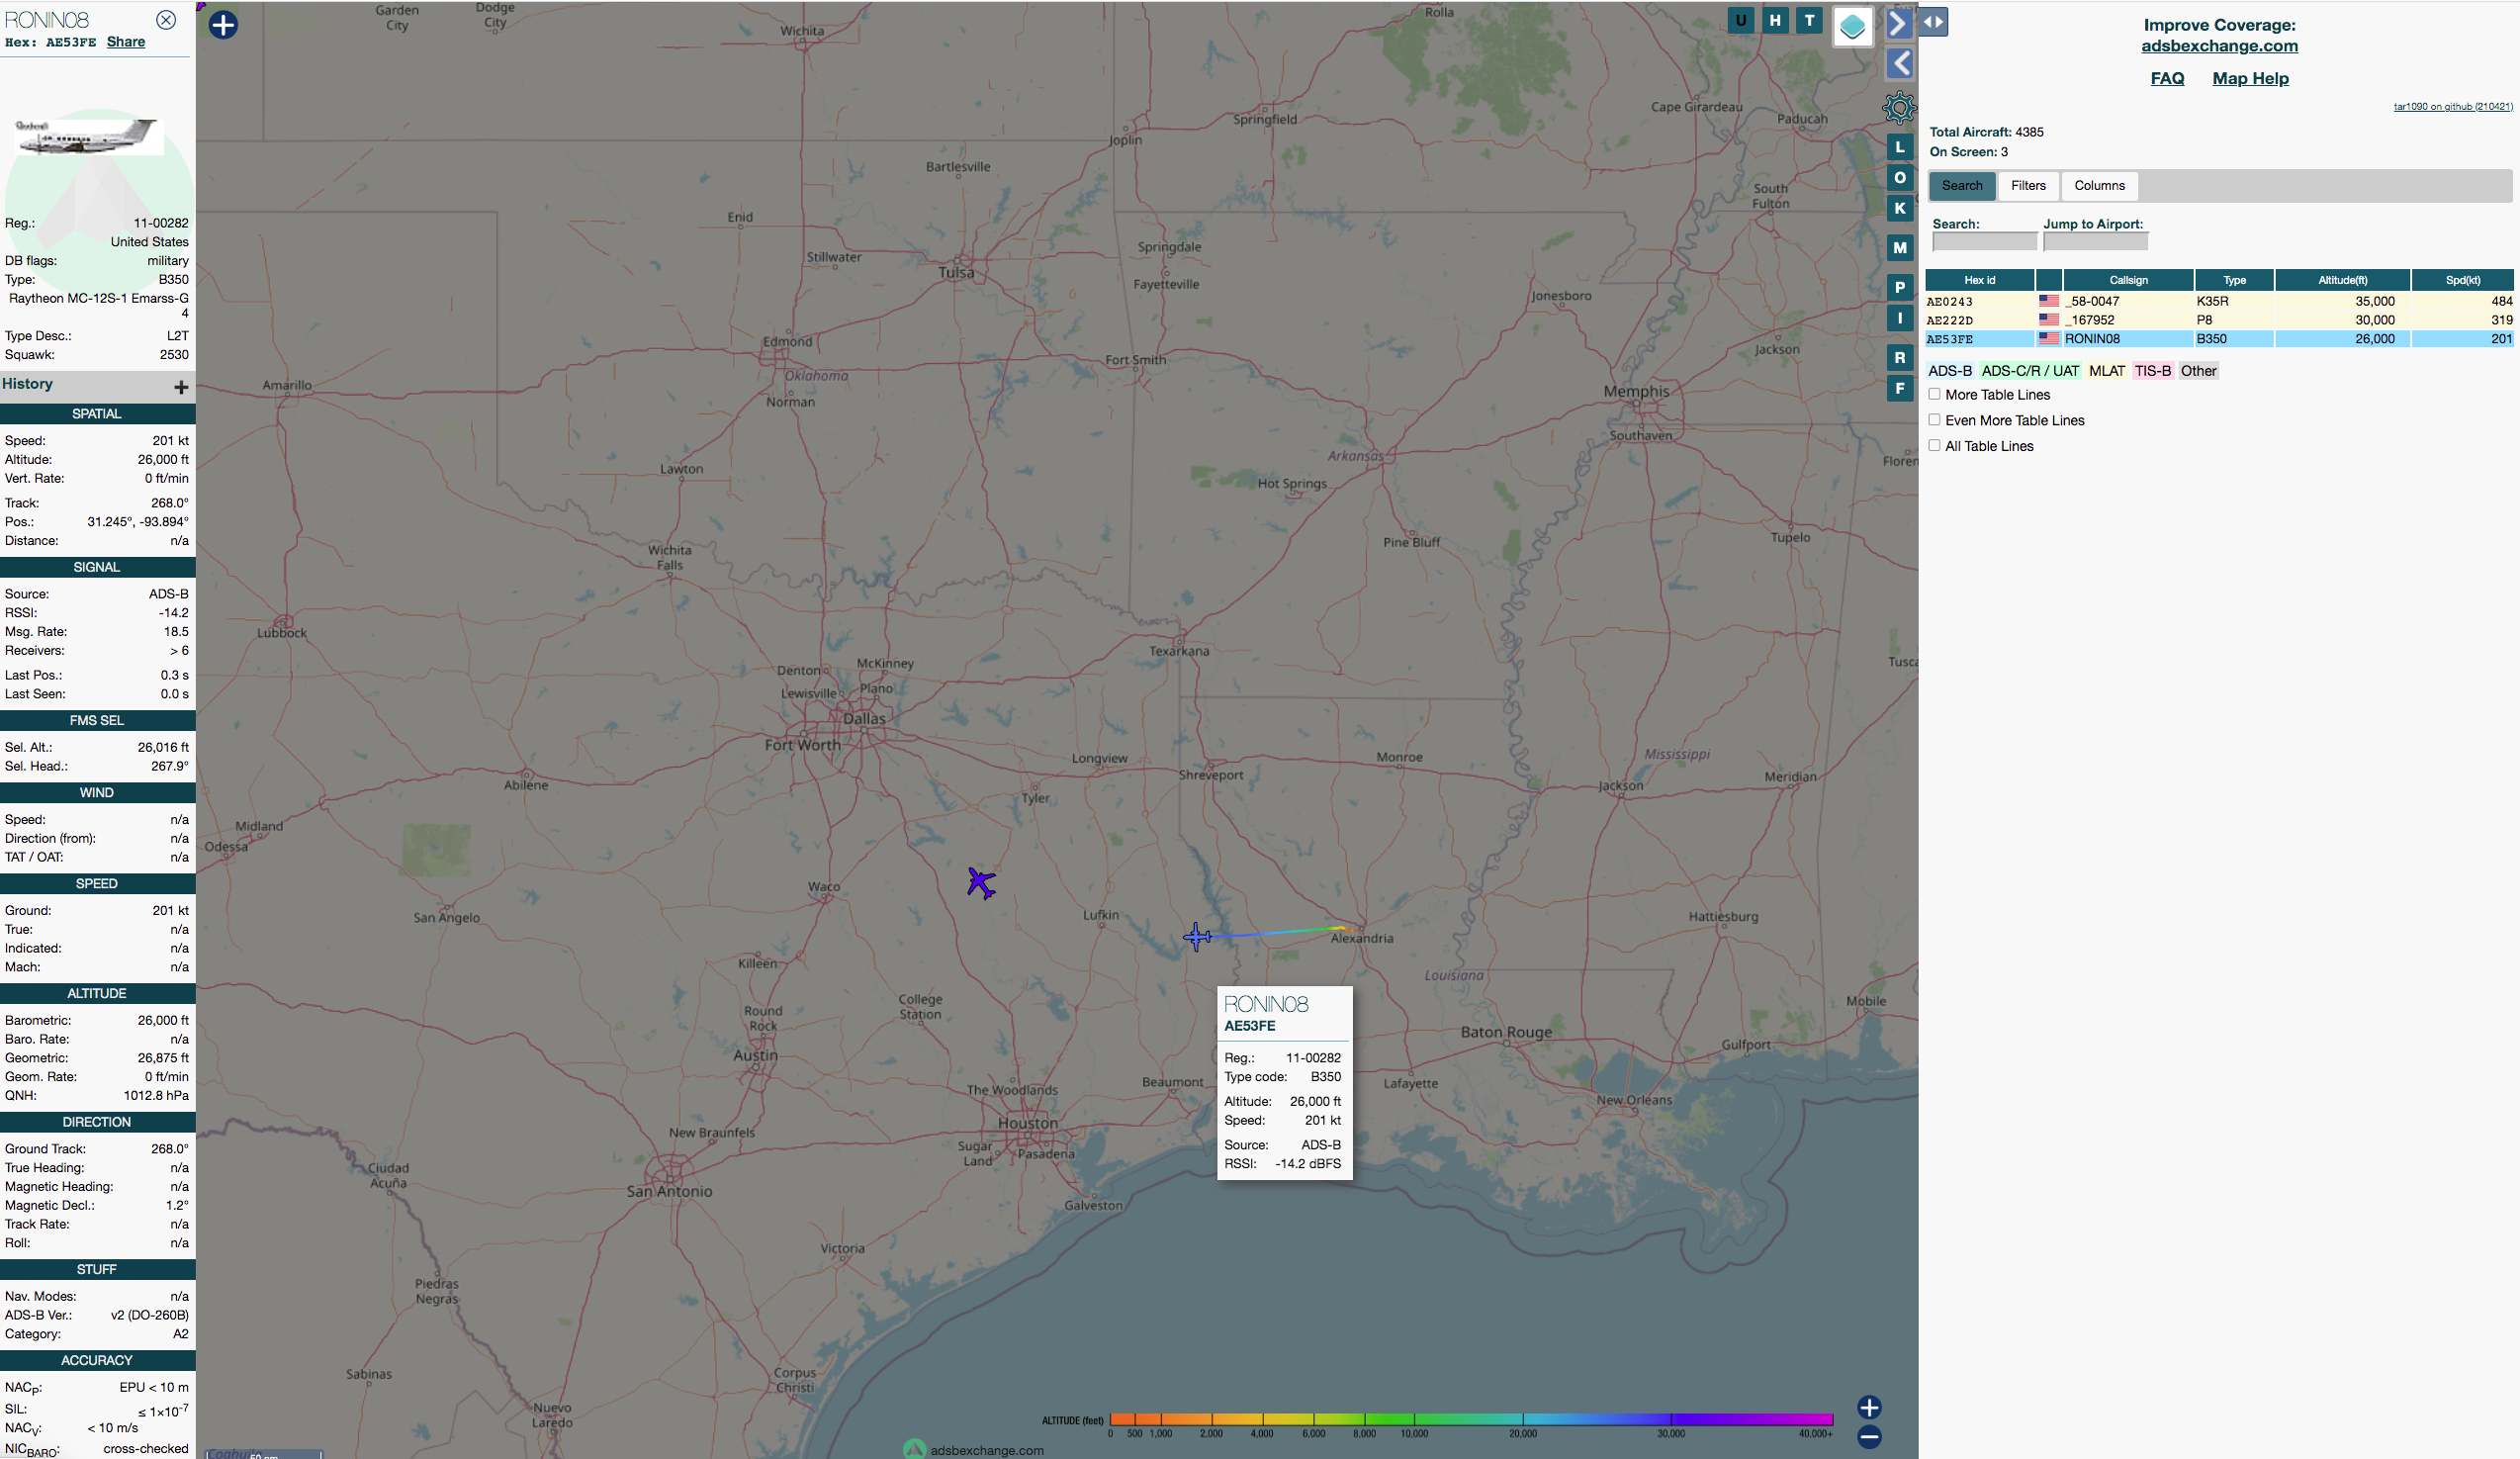The width and height of the screenshot is (2520, 1459).
Task: Toggle the U map button
Action: tap(1741, 20)
